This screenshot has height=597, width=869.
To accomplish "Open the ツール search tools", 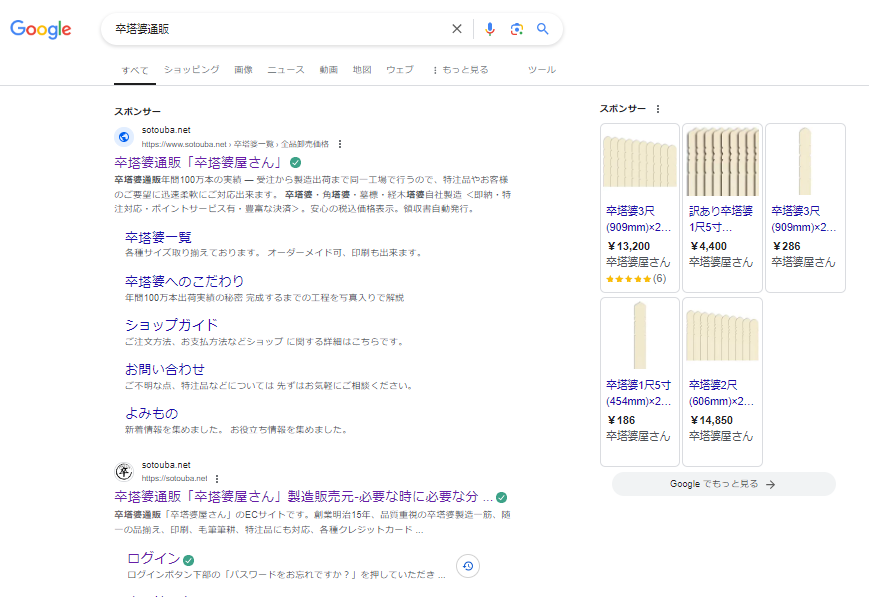I will 542,70.
